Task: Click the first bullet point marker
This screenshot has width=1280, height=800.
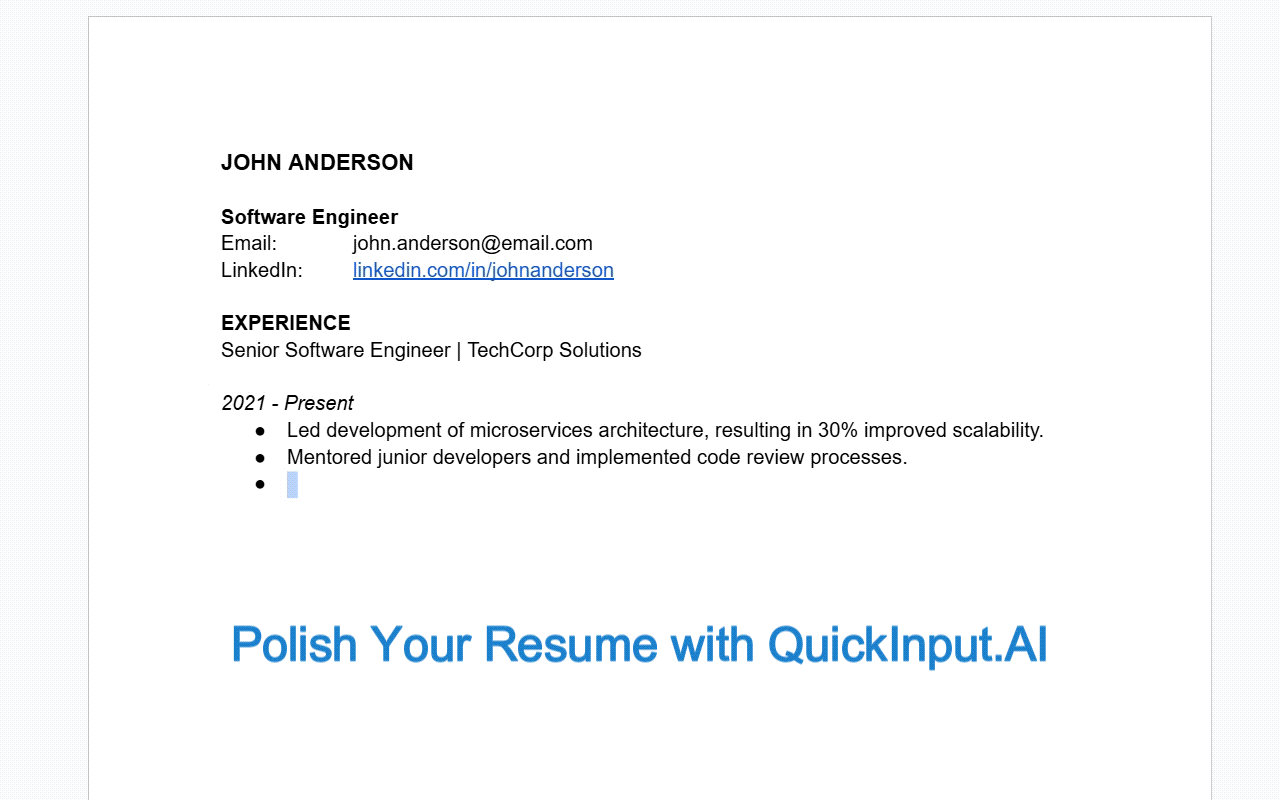Action: 260,430
